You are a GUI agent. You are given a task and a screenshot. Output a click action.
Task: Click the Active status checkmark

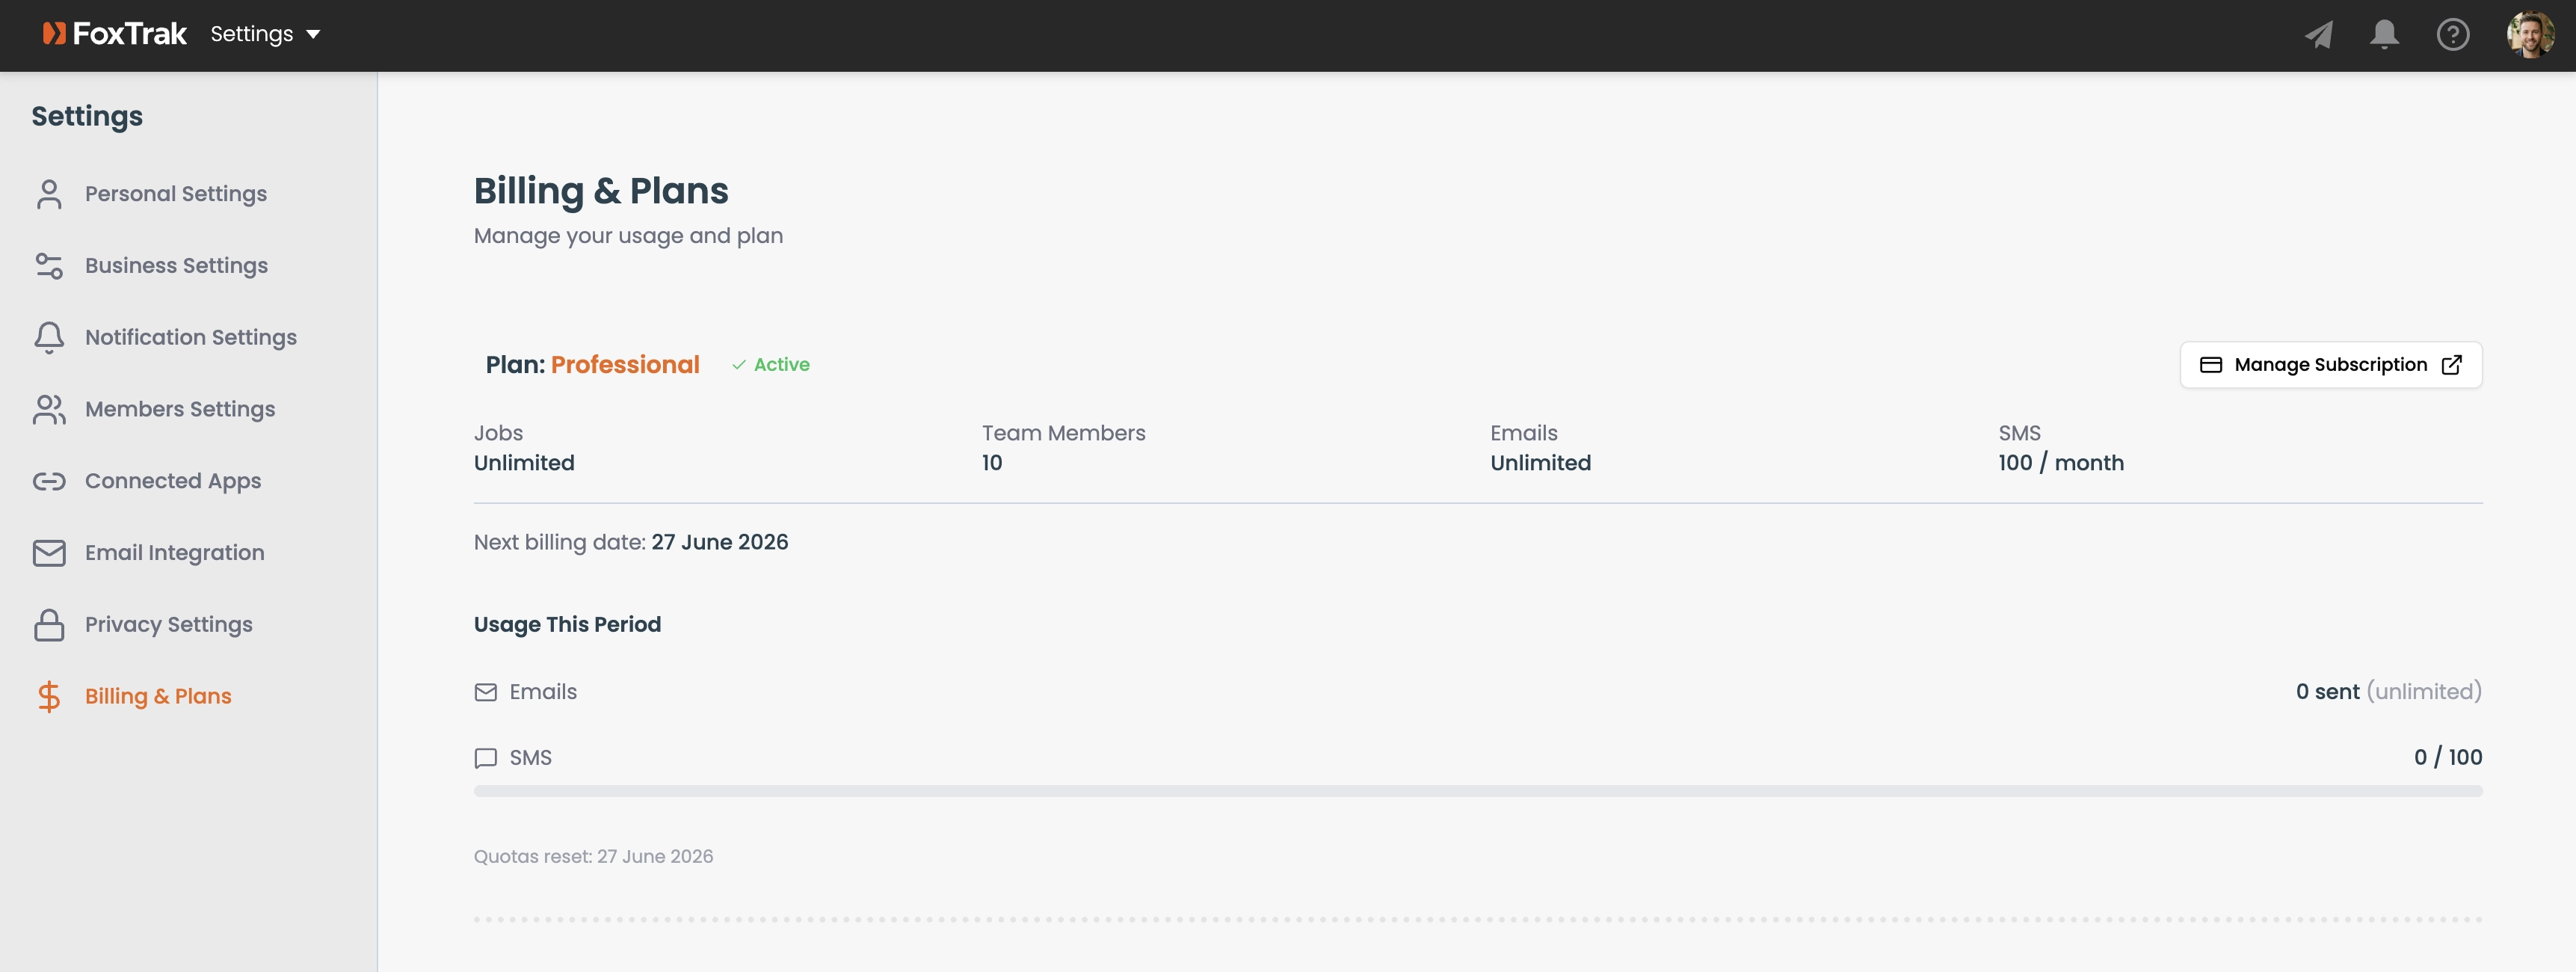point(739,365)
